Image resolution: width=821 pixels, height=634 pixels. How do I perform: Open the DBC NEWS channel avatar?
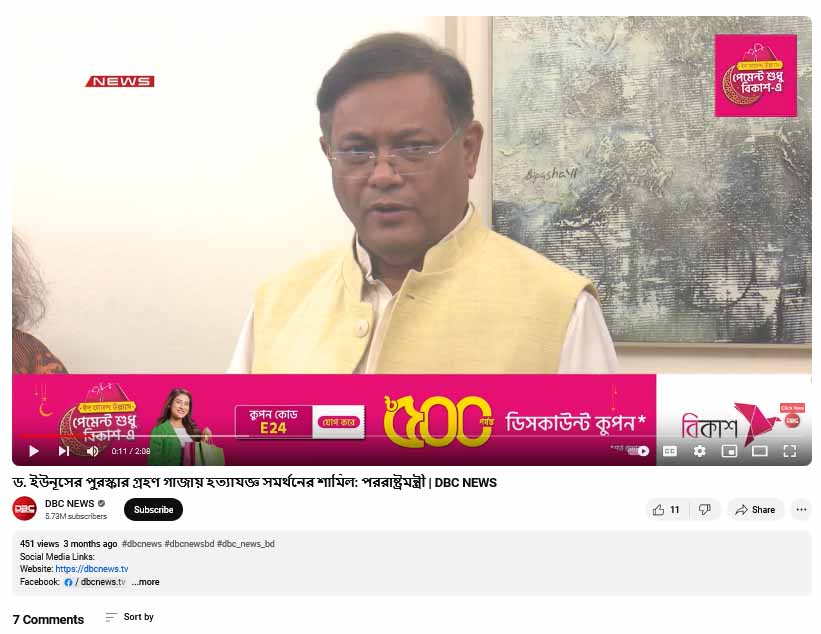point(25,509)
